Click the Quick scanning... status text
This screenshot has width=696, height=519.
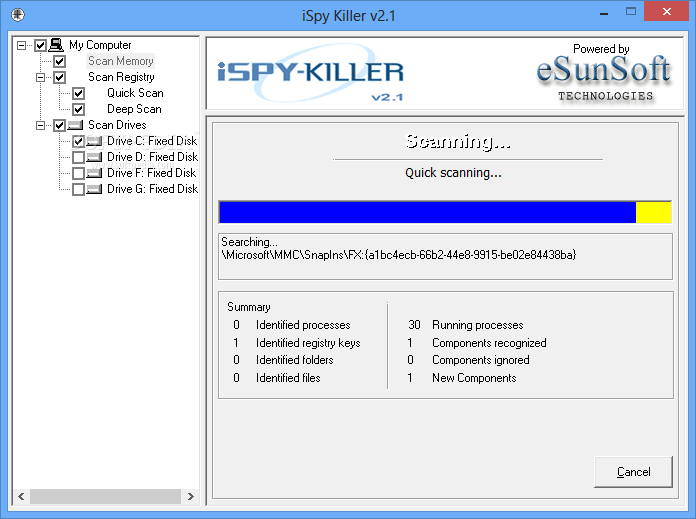point(453,173)
